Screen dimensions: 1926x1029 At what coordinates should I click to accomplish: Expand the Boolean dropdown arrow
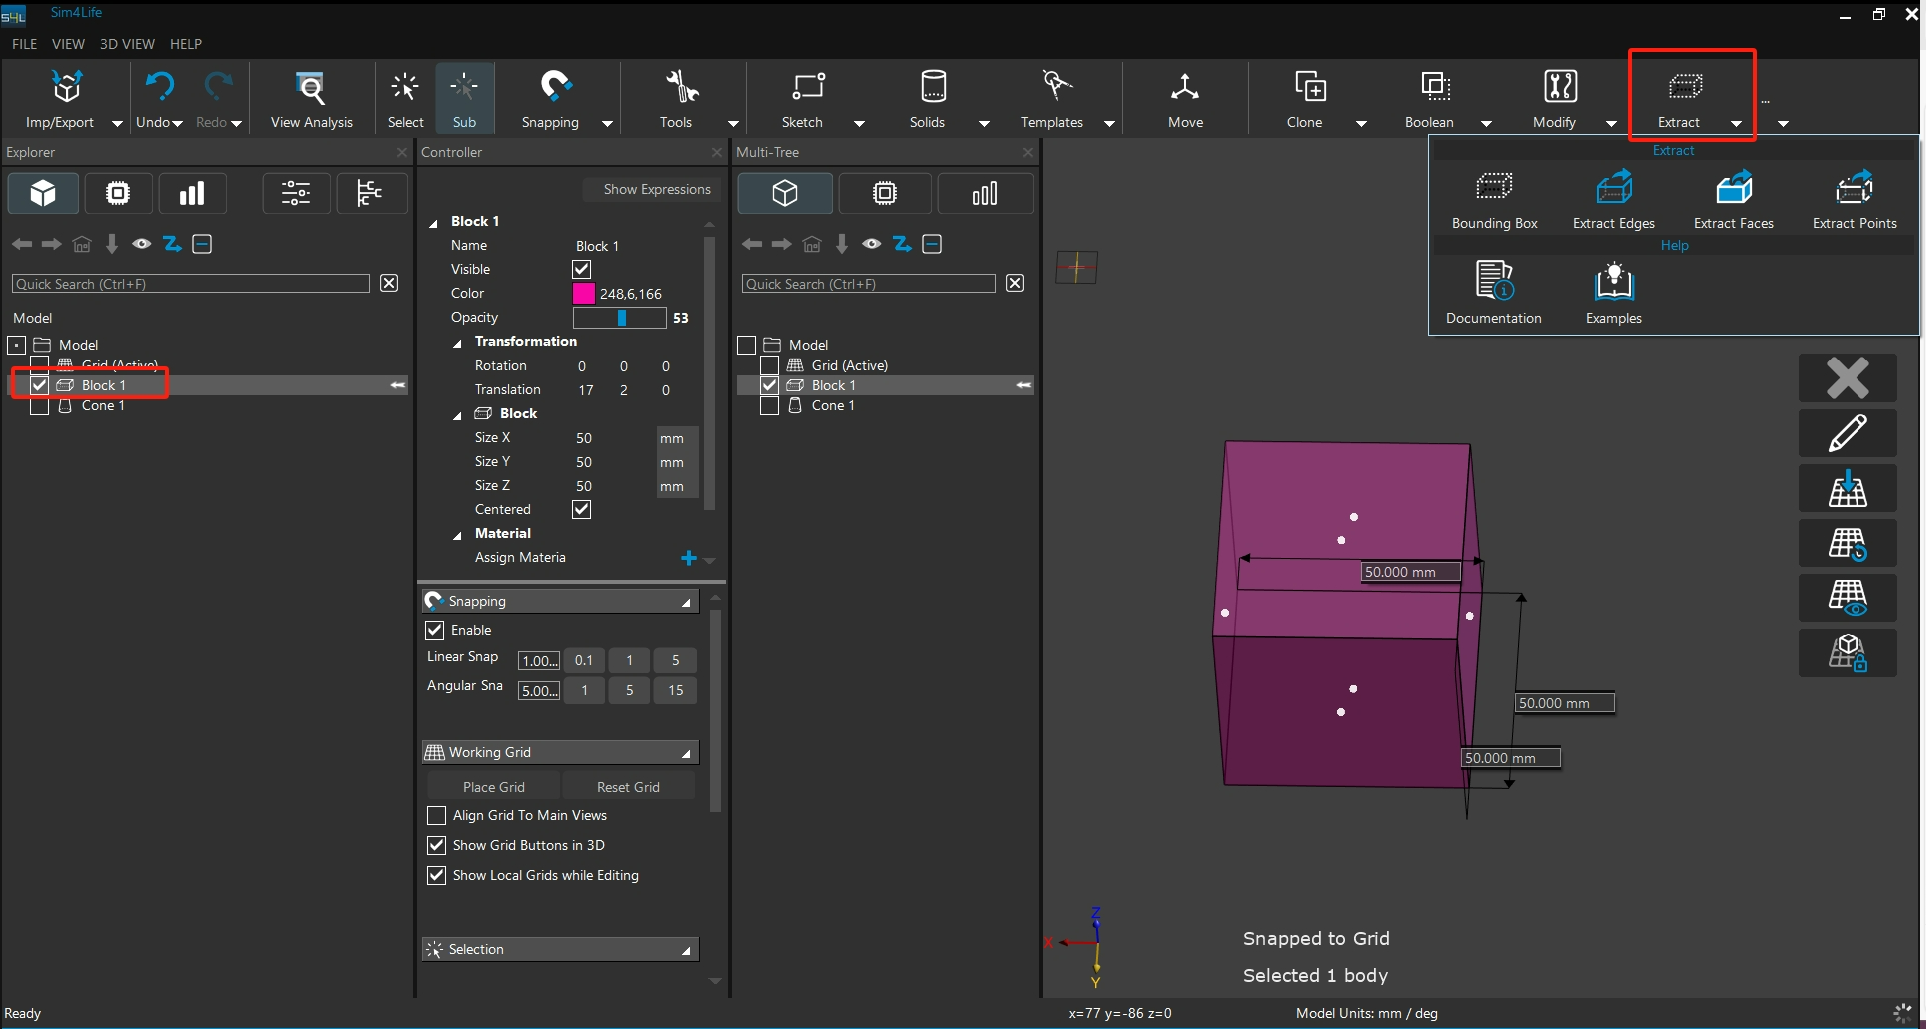point(1486,123)
